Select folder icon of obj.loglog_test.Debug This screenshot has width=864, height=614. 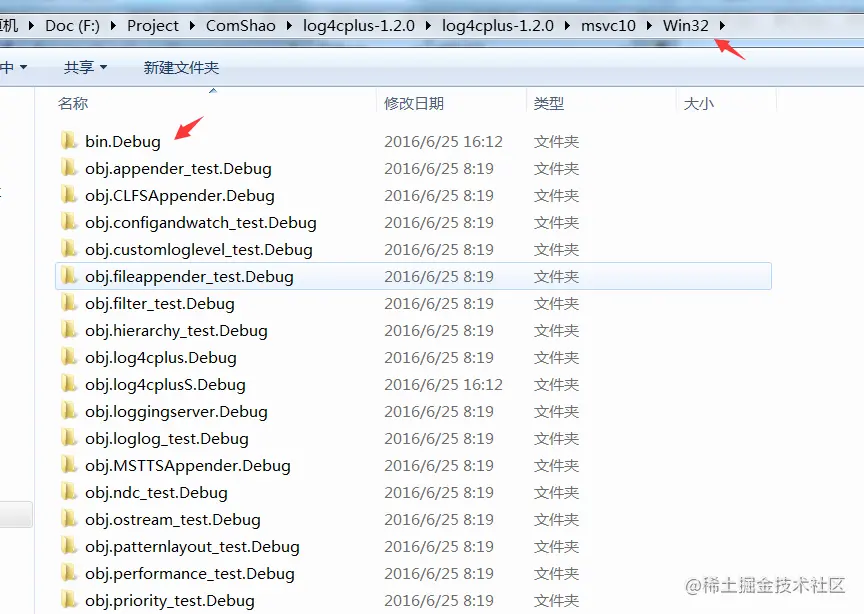[x=68, y=438]
